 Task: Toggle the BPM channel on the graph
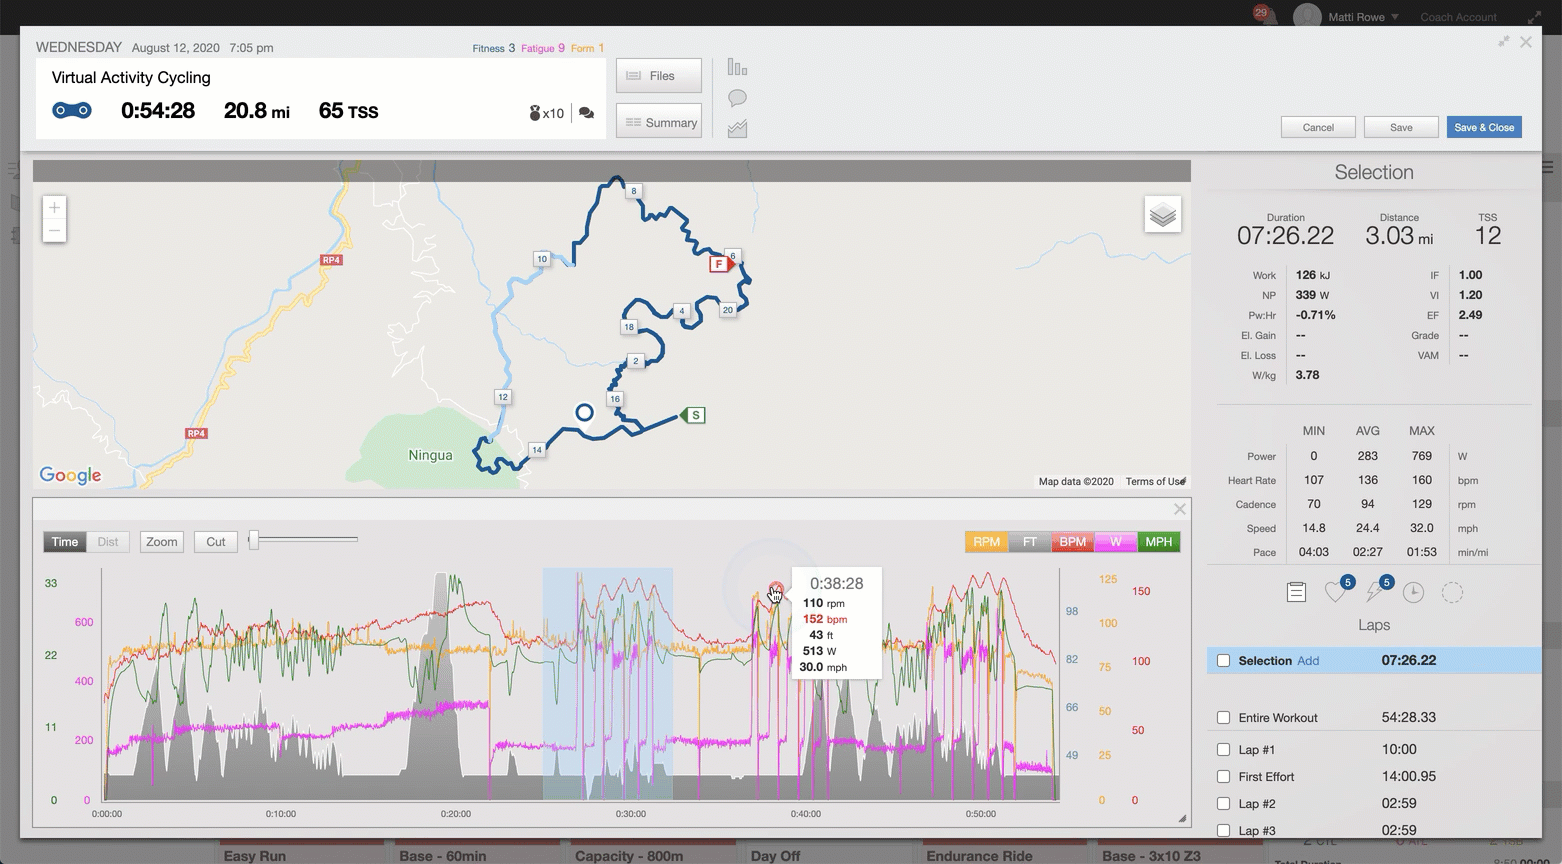(x=1072, y=542)
